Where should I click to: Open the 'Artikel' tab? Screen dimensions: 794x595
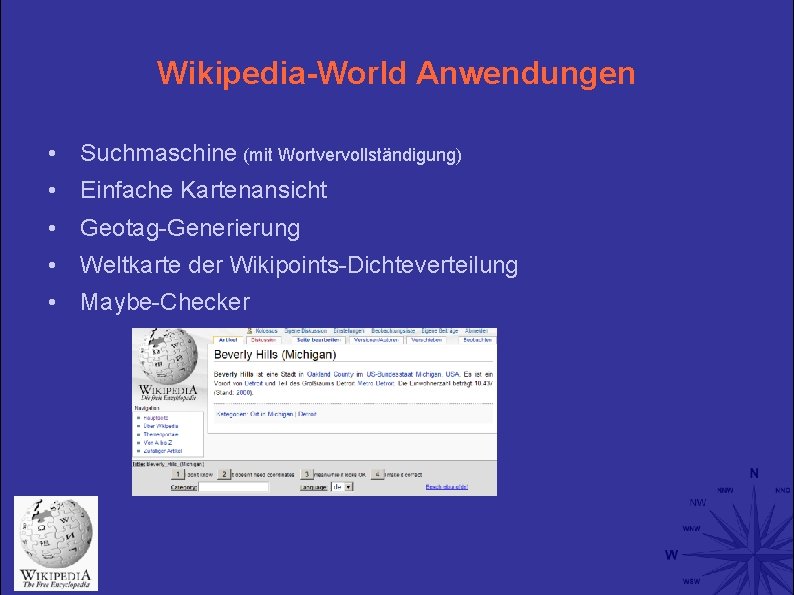228,340
